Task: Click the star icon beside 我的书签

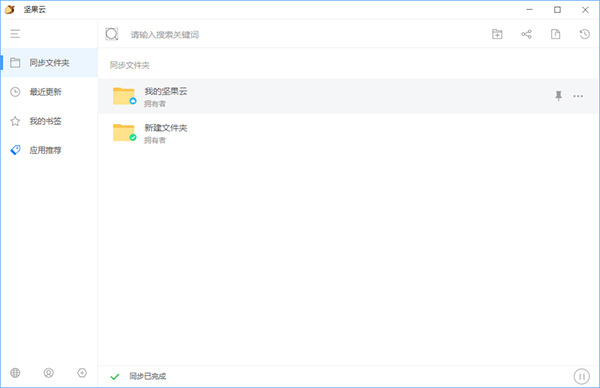Action: pos(15,121)
